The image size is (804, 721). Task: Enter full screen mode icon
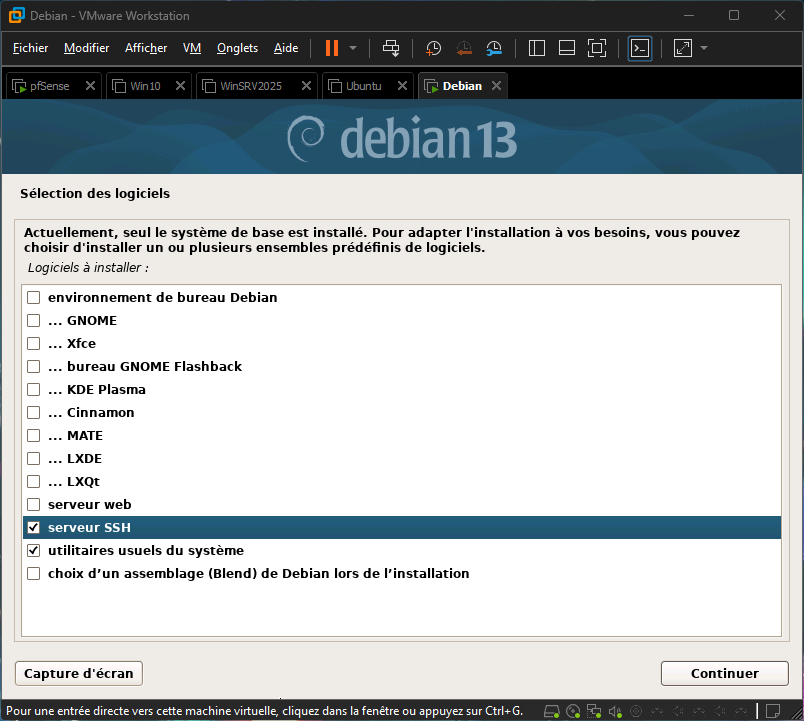[x=597, y=48]
